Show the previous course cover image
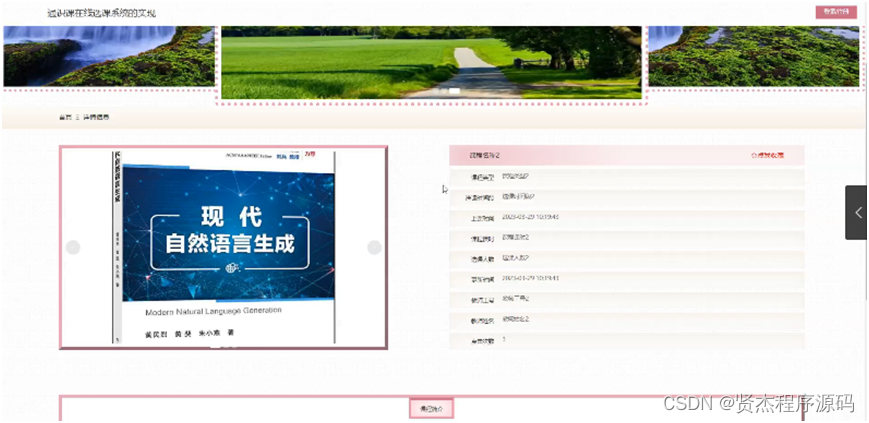The width and height of the screenshot is (869, 423). [73, 247]
